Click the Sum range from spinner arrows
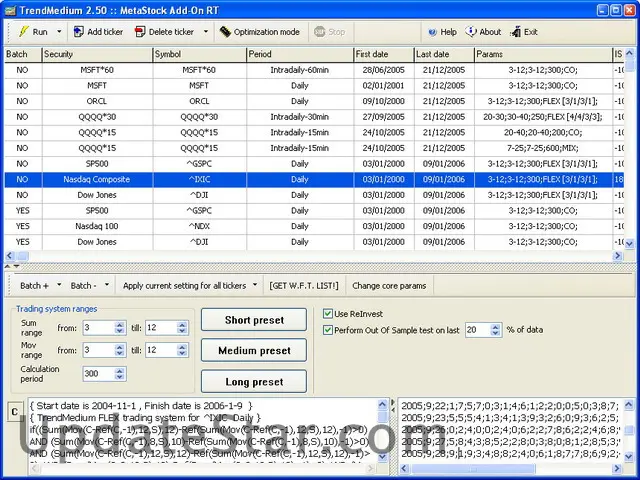 pos(120,328)
